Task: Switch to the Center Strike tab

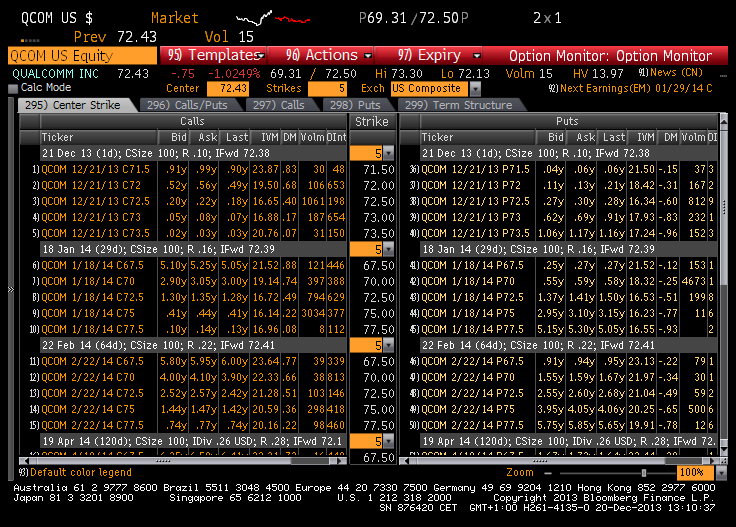Action: [x=73, y=105]
